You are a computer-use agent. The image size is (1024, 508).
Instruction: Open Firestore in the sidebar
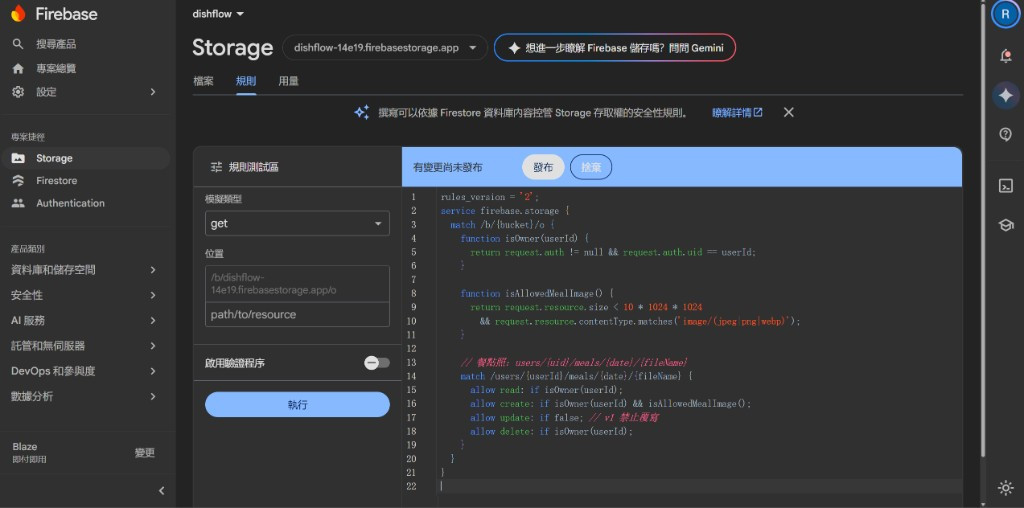click(x=85, y=181)
